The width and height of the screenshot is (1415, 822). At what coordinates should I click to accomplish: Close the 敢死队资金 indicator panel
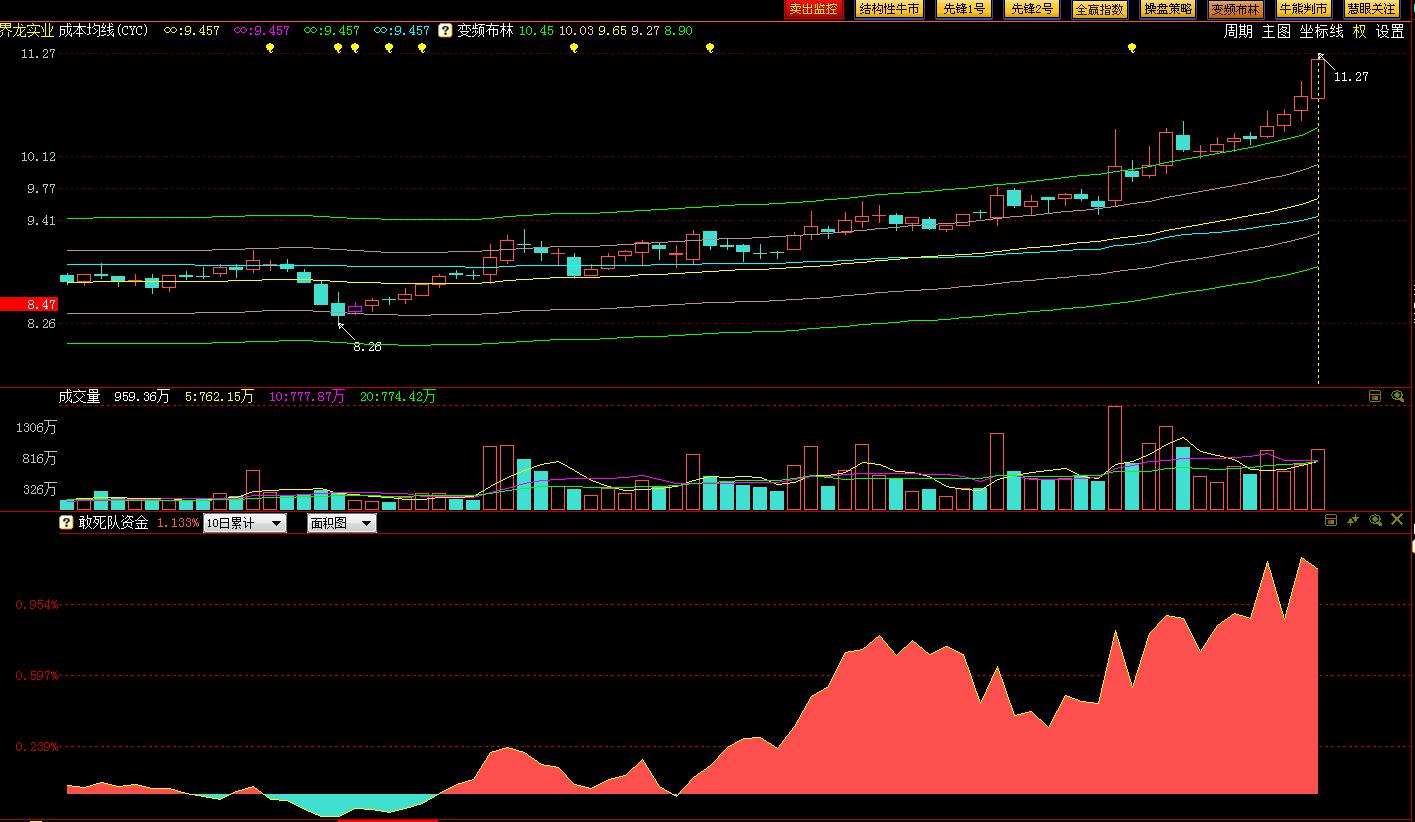[1397, 520]
